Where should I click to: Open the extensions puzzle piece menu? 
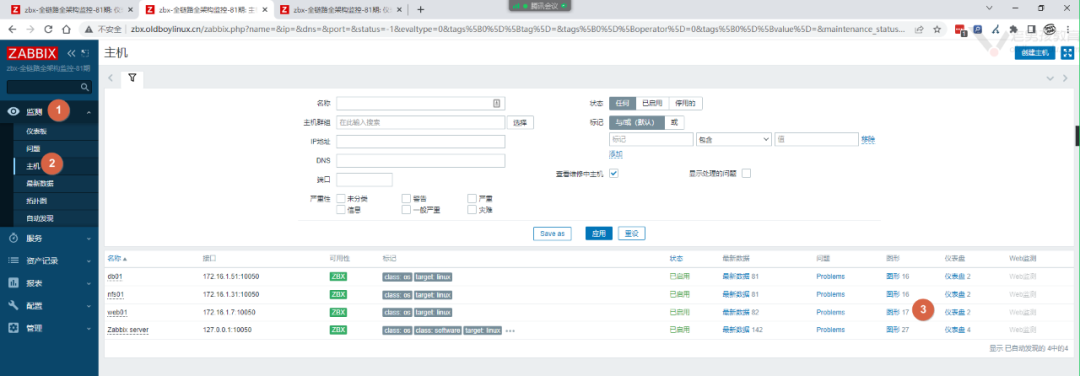tap(1014, 30)
